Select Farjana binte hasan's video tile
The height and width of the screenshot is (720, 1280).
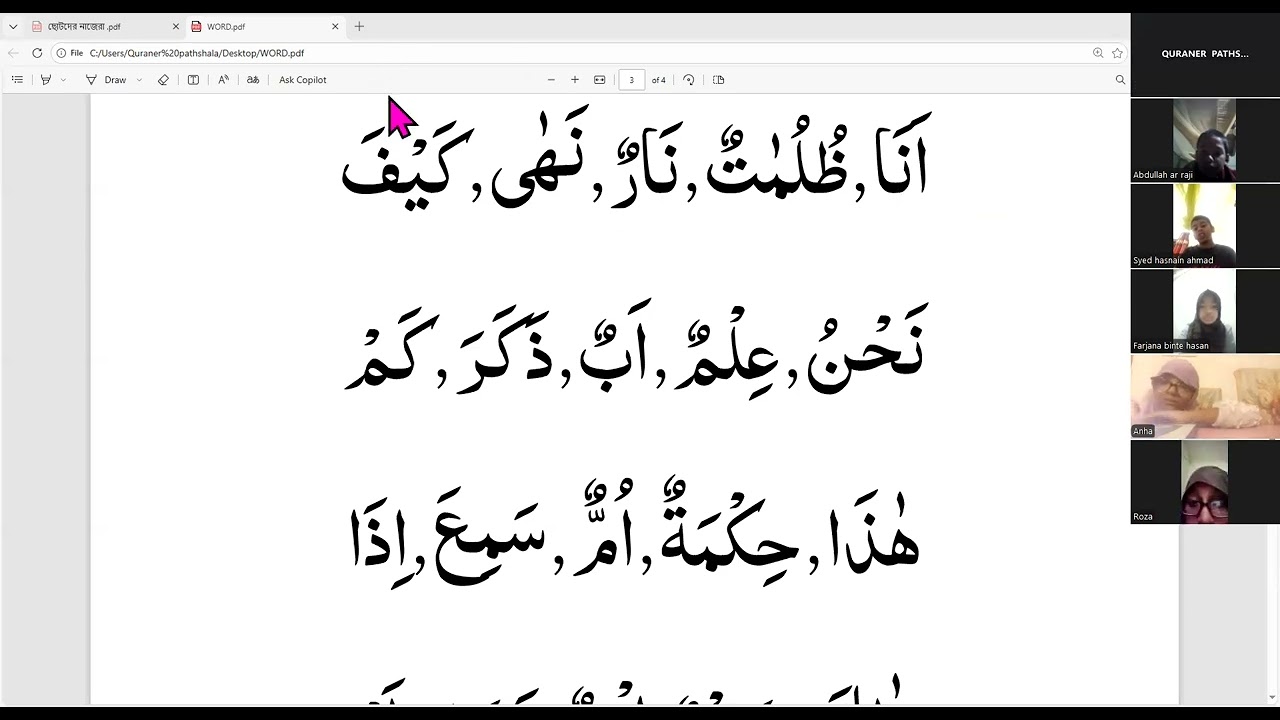(1205, 311)
